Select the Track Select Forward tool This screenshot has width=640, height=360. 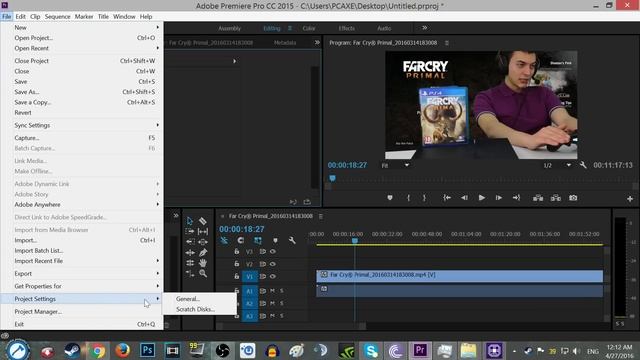(x=190, y=231)
